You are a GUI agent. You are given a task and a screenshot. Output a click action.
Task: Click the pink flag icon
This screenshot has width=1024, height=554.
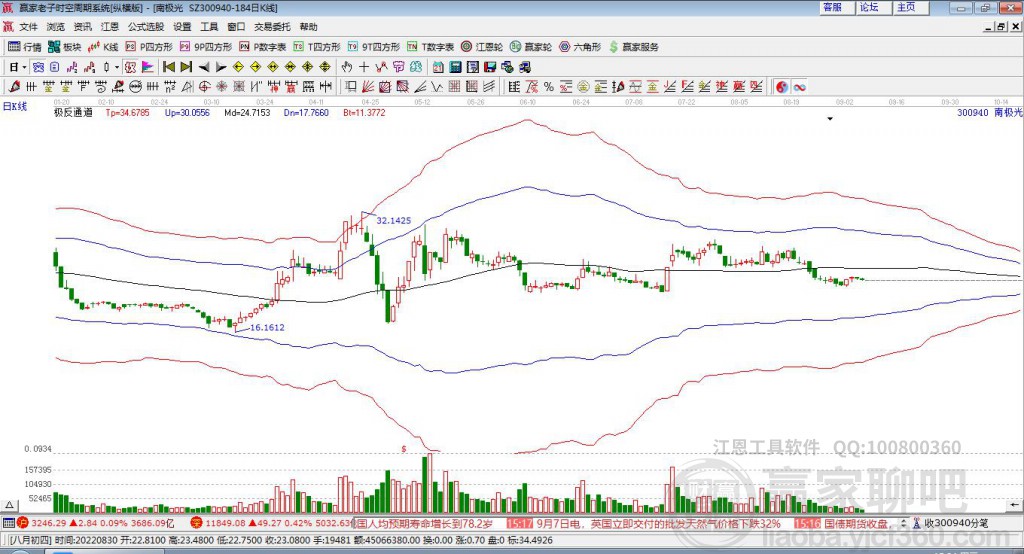[x=148, y=67]
